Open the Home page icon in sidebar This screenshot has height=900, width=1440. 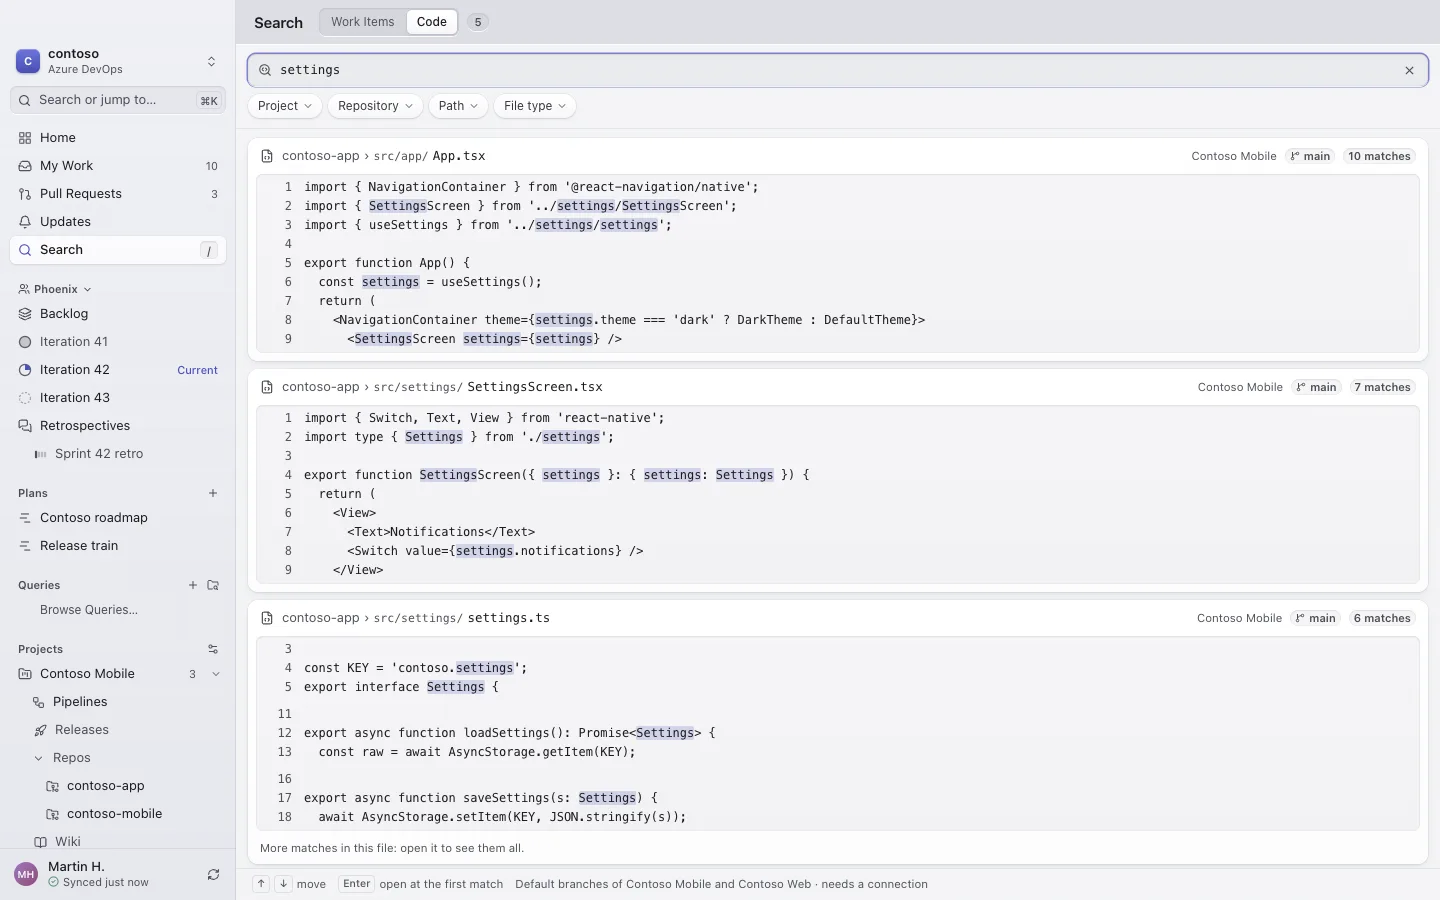pos(25,138)
